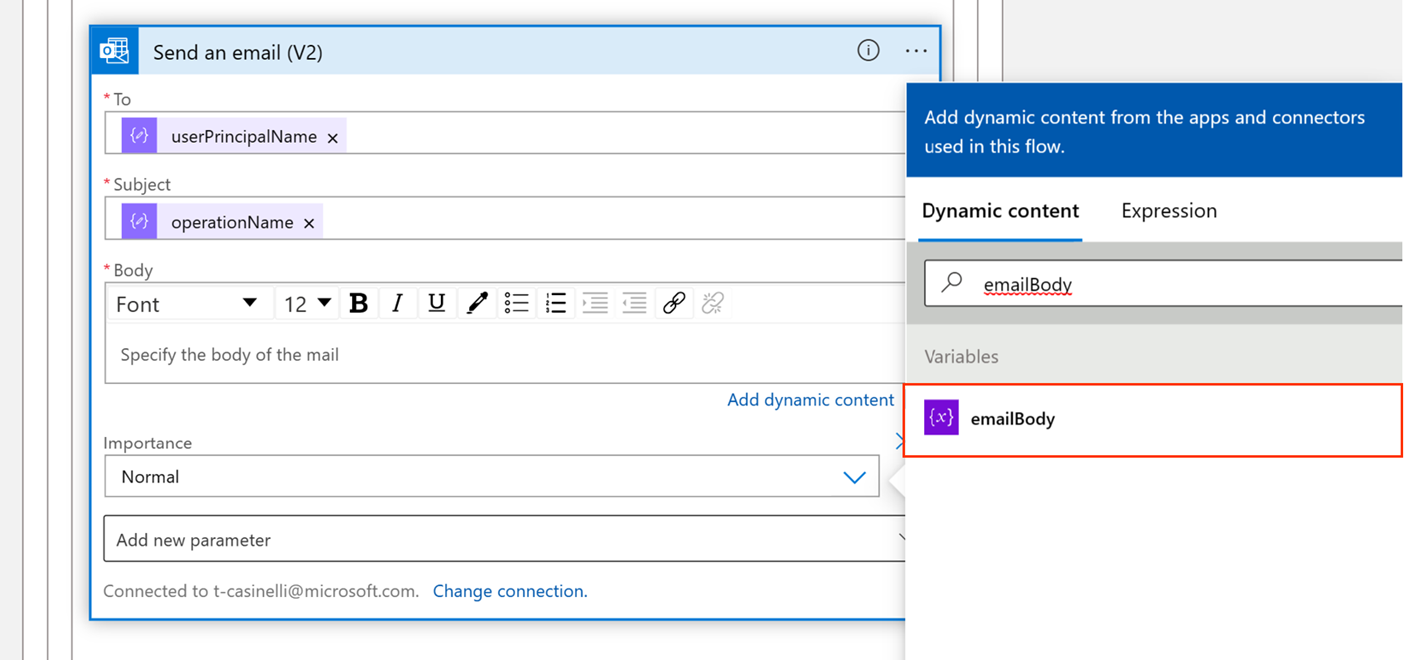Viewport: 1404px width, 660px height.
Task: Click the Change connection link
Action: (510, 591)
